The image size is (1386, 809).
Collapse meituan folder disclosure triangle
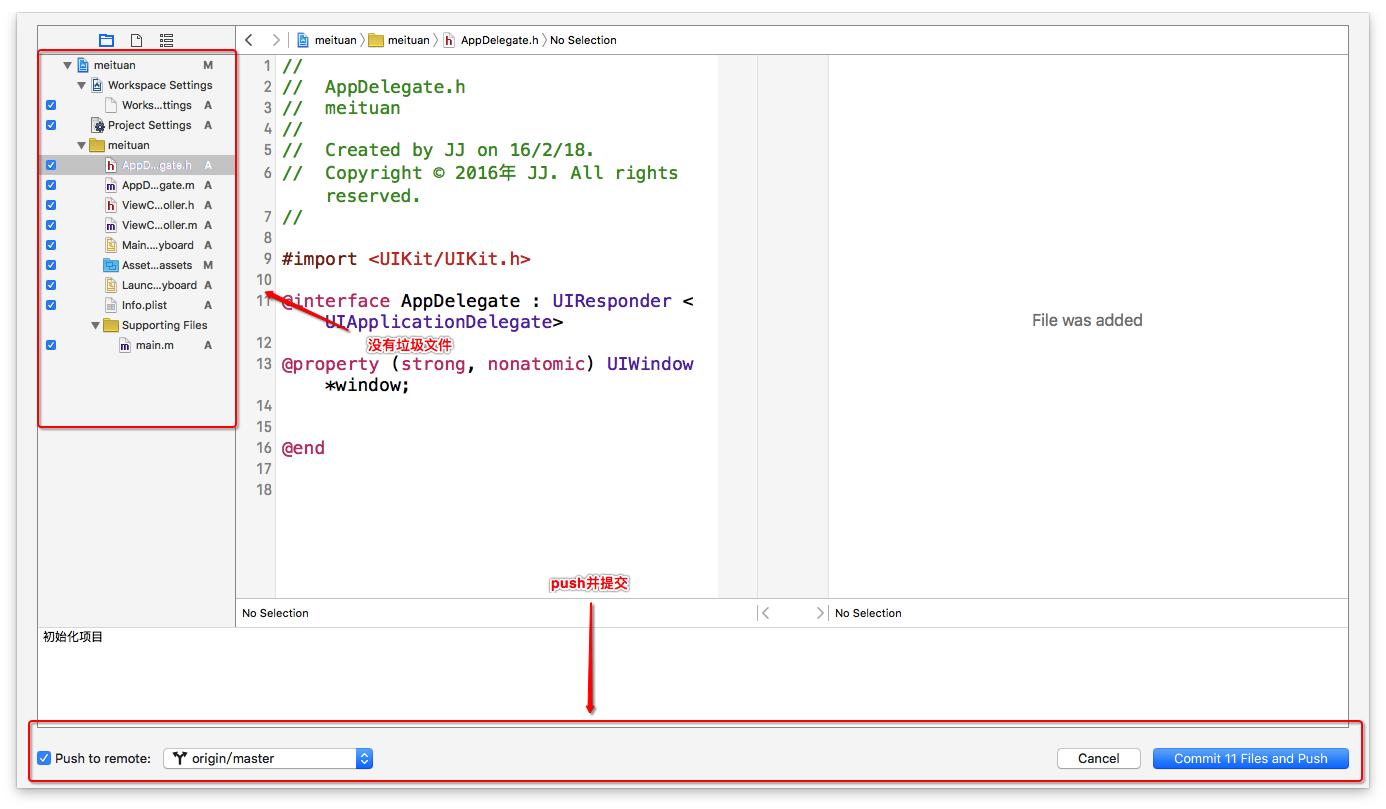point(82,145)
